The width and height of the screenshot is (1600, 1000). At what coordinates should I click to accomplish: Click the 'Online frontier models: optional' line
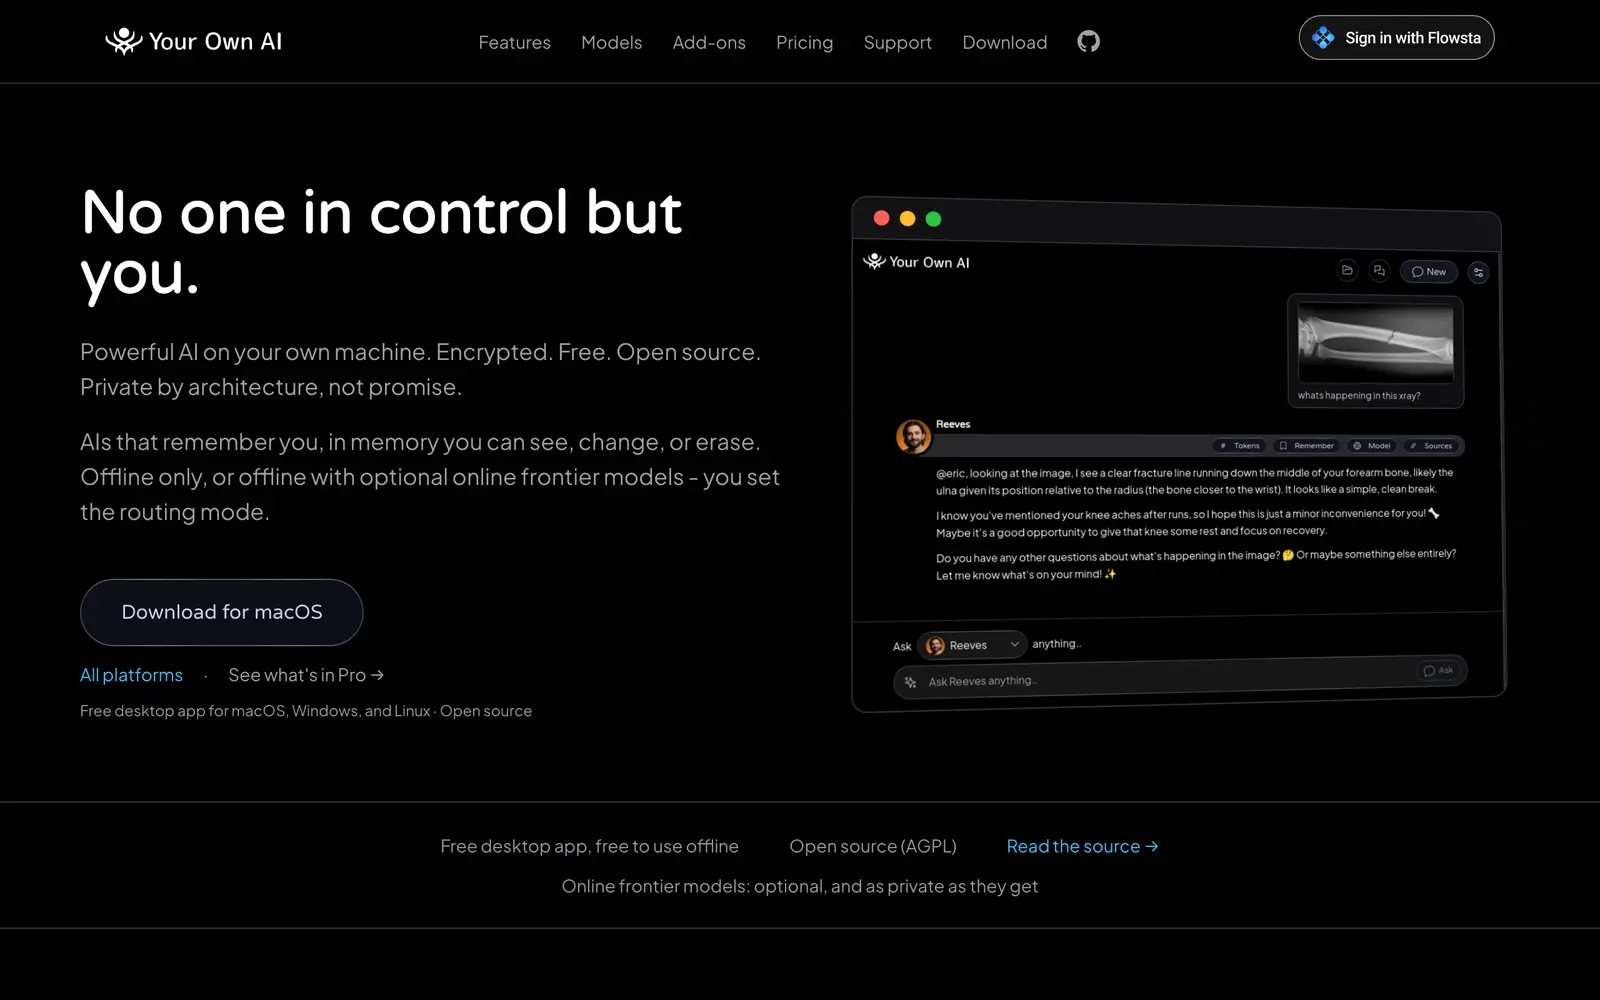click(800, 886)
